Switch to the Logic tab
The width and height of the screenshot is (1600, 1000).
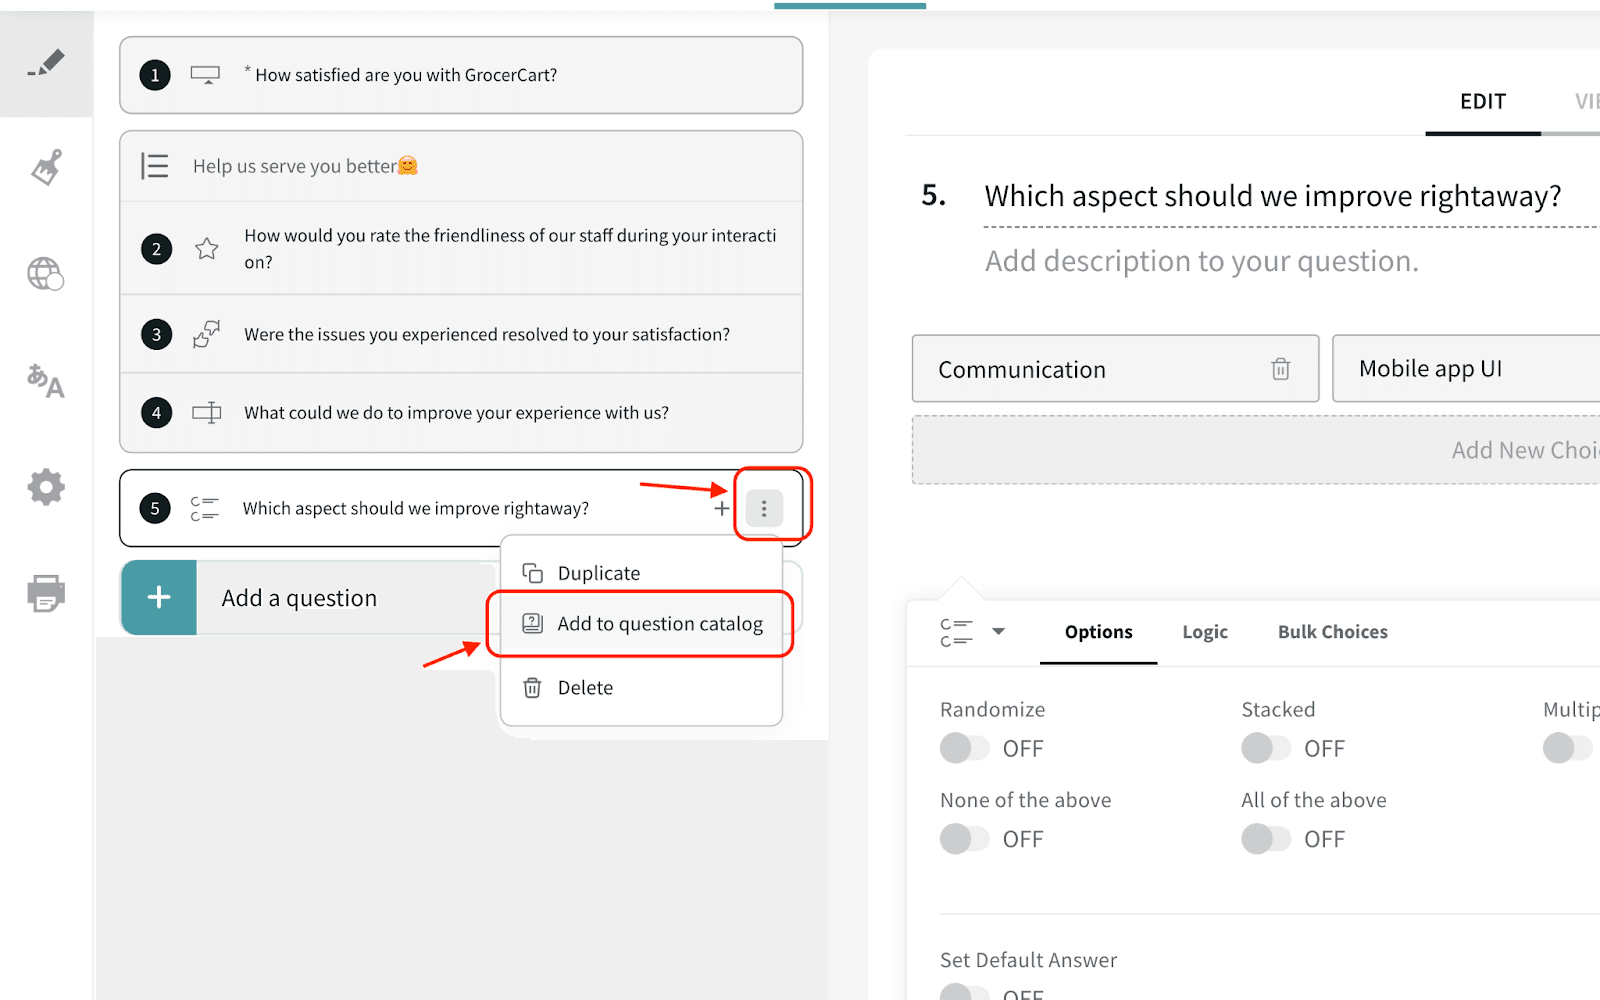(1204, 632)
